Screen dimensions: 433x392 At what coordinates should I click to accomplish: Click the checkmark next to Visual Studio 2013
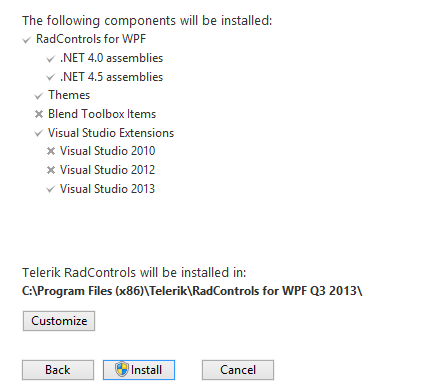tap(51, 189)
